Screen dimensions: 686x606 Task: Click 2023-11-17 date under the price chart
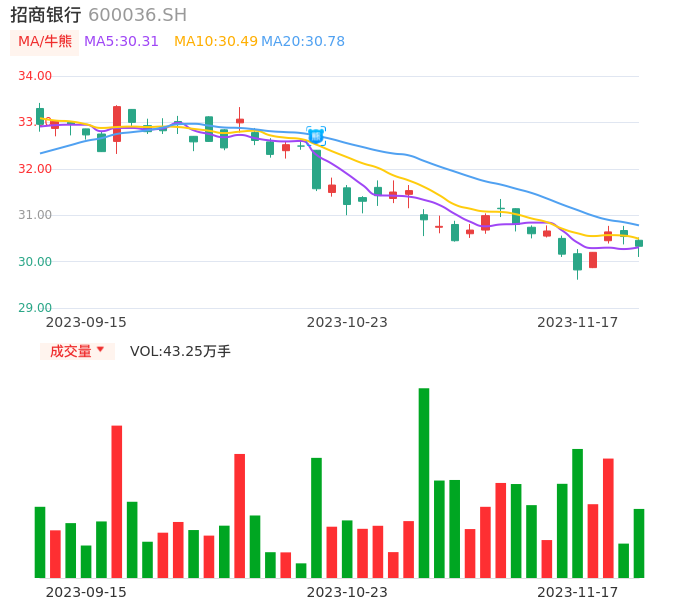point(578,323)
